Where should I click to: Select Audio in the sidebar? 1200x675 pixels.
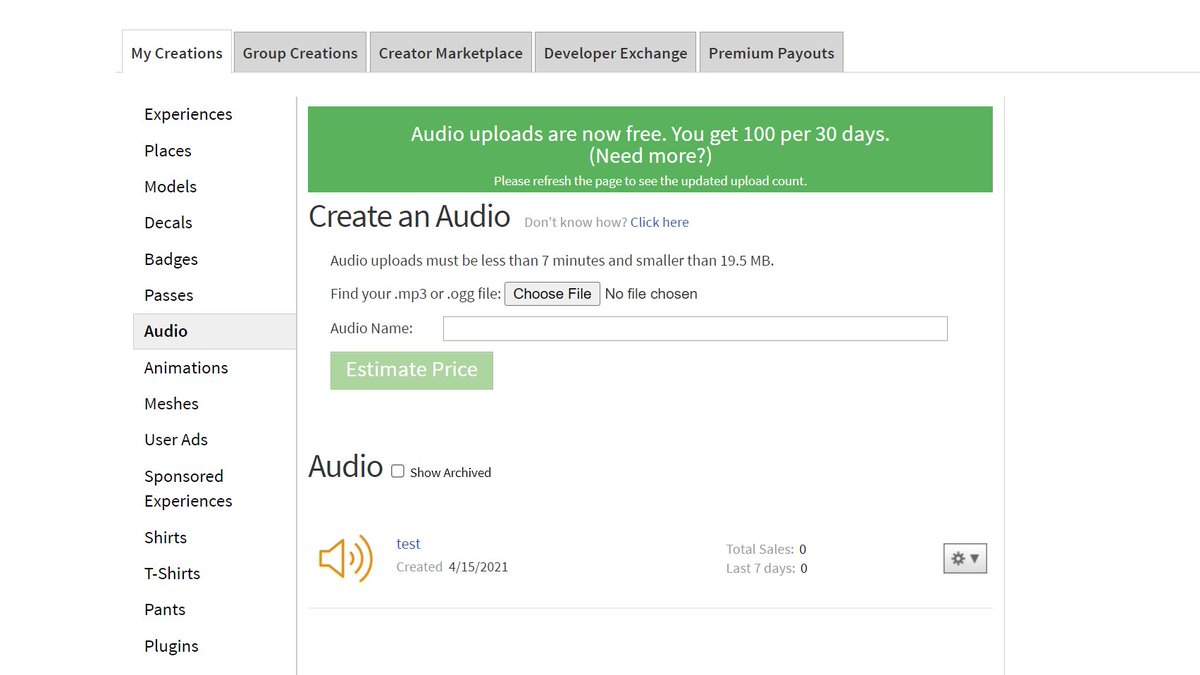(x=214, y=331)
